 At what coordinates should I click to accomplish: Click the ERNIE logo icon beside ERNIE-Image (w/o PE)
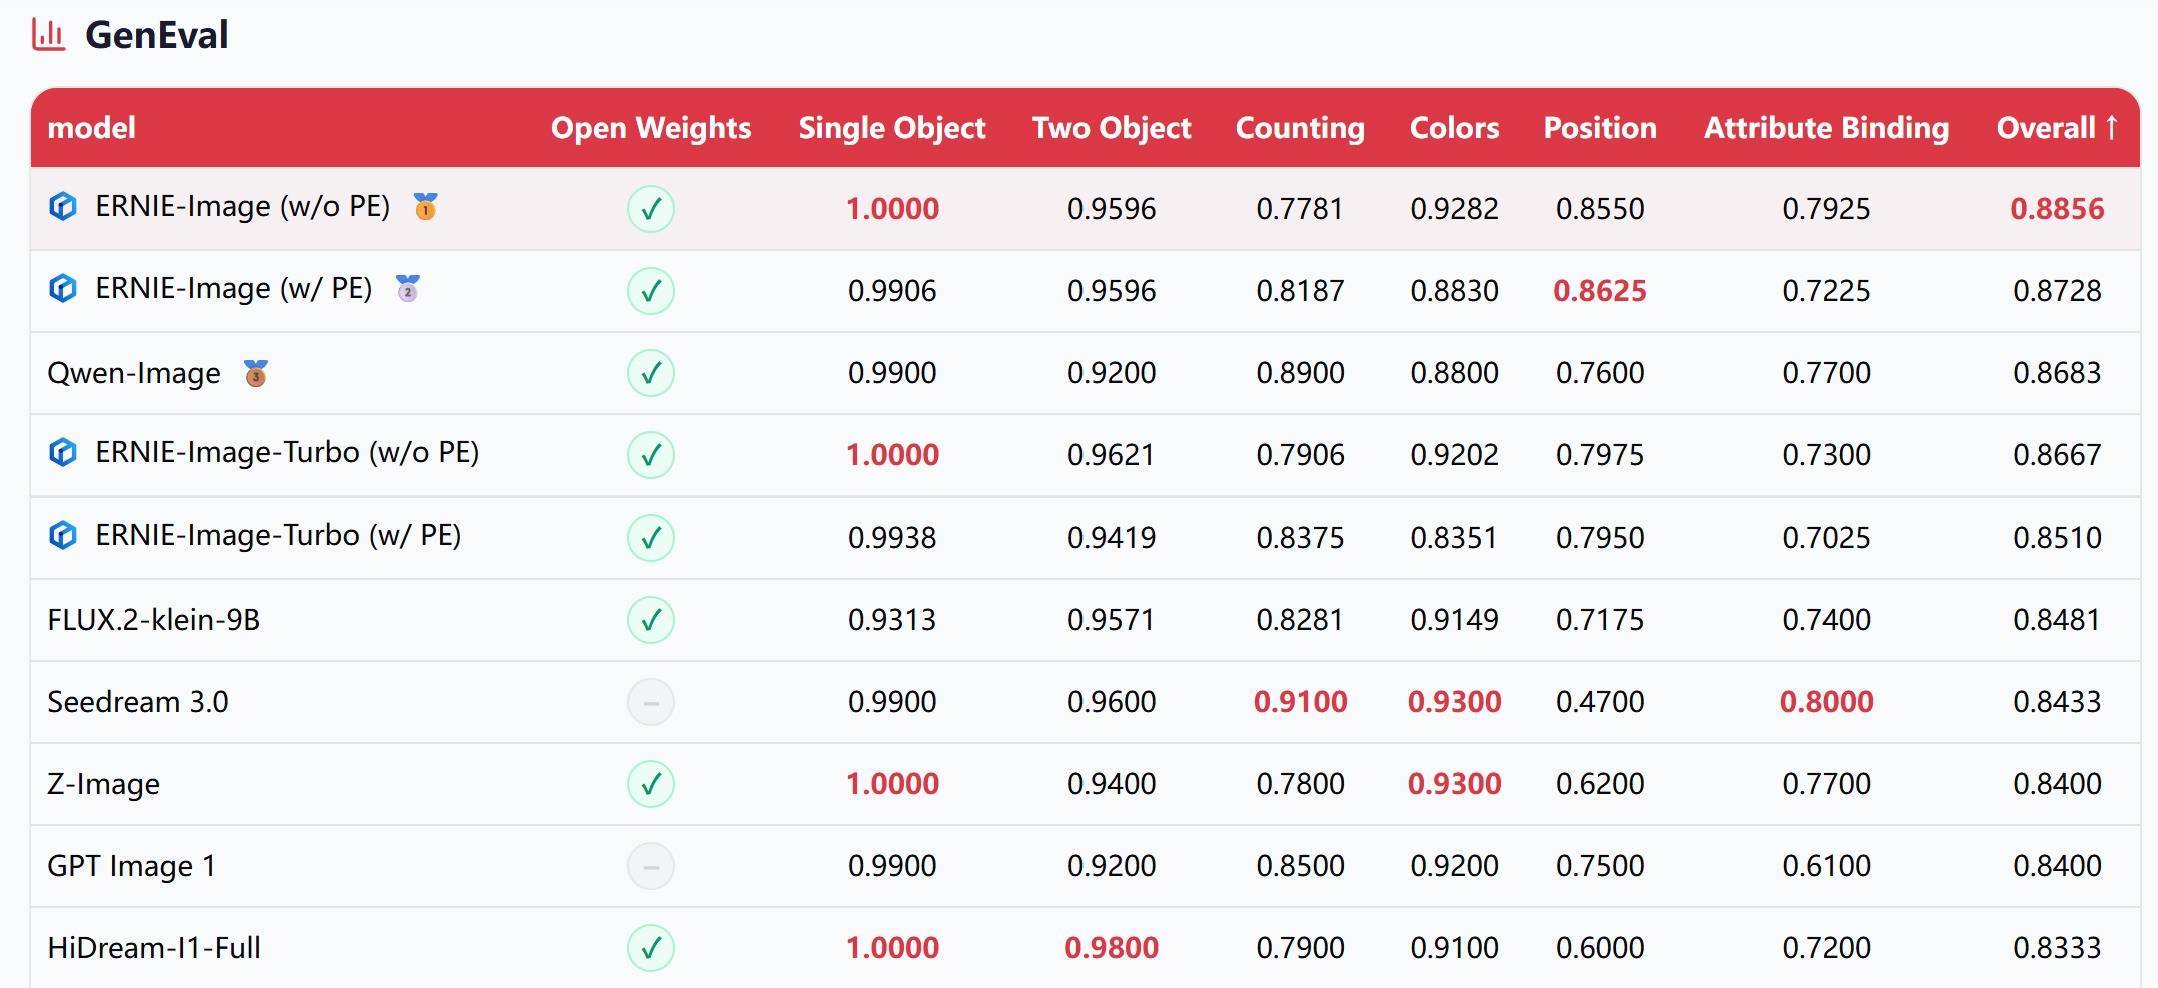click(63, 207)
